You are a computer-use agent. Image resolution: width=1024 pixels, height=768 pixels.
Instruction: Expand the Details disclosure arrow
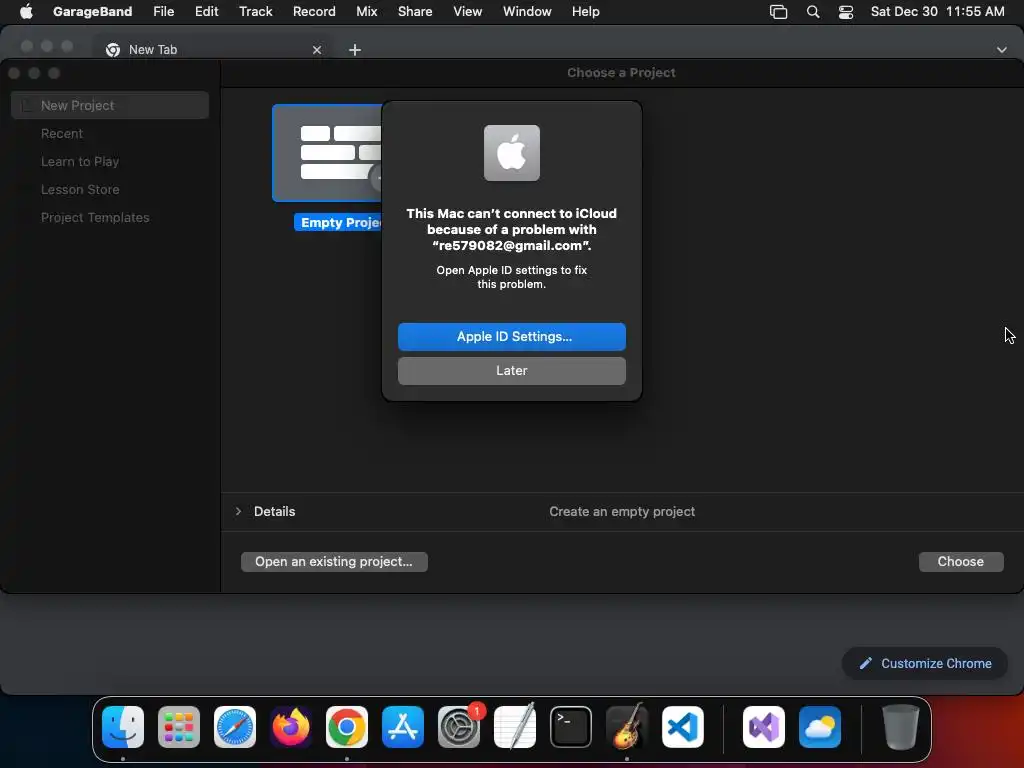tap(238, 511)
